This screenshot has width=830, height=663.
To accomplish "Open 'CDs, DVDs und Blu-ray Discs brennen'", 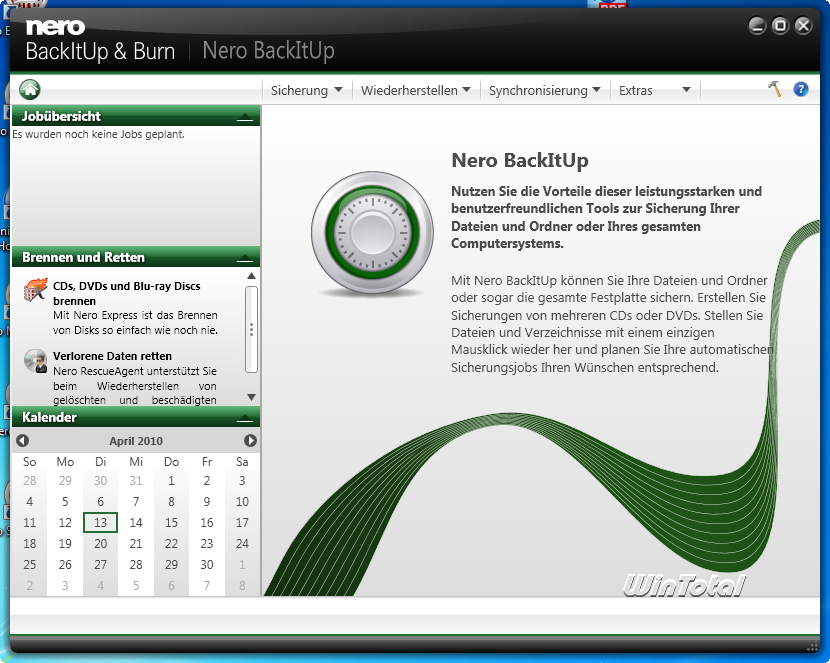I will [127, 293].
